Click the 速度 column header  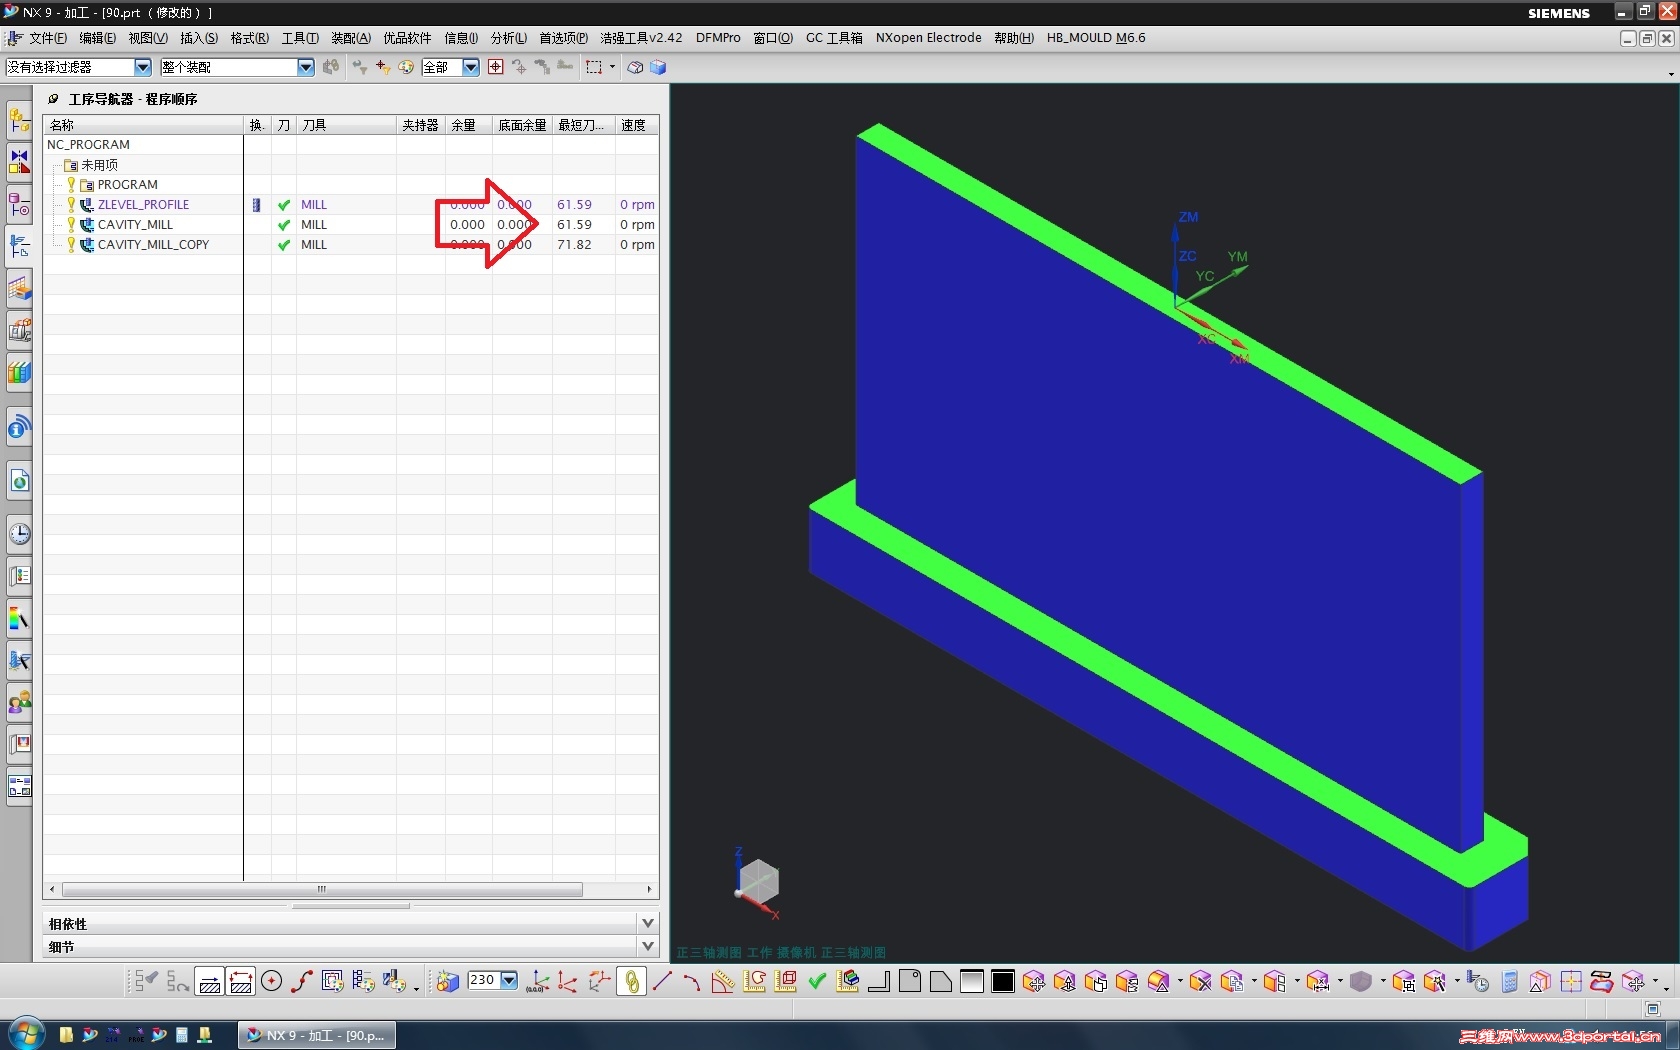[636, 125]
